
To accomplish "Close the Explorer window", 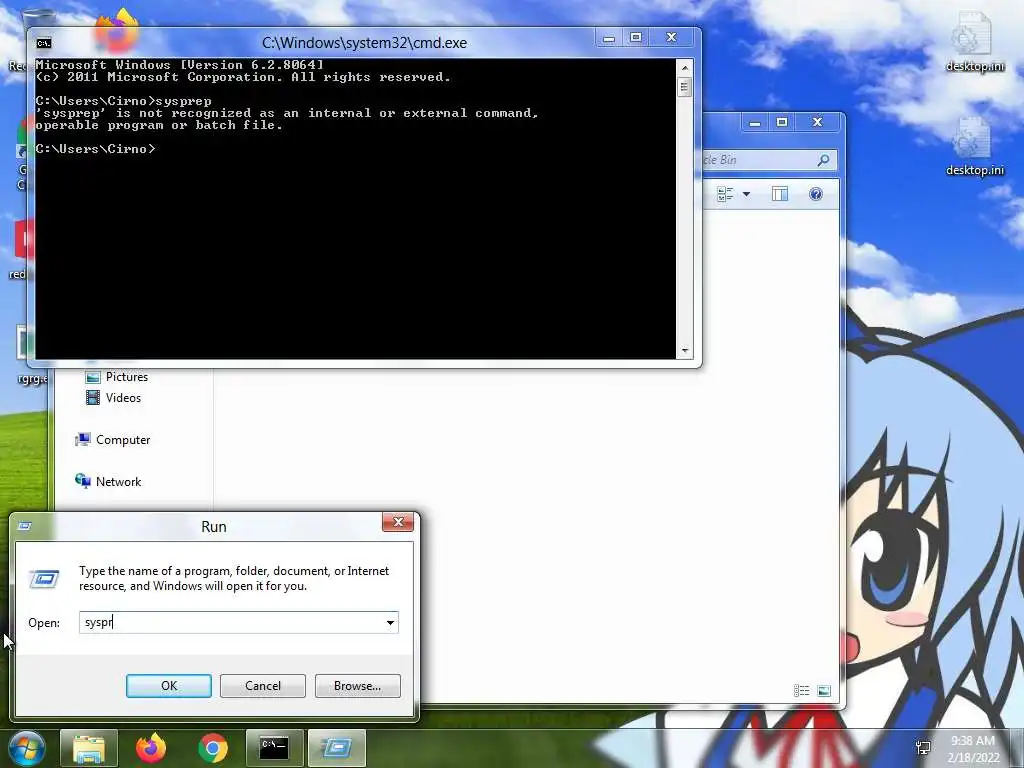I will (x=817, y=123).
